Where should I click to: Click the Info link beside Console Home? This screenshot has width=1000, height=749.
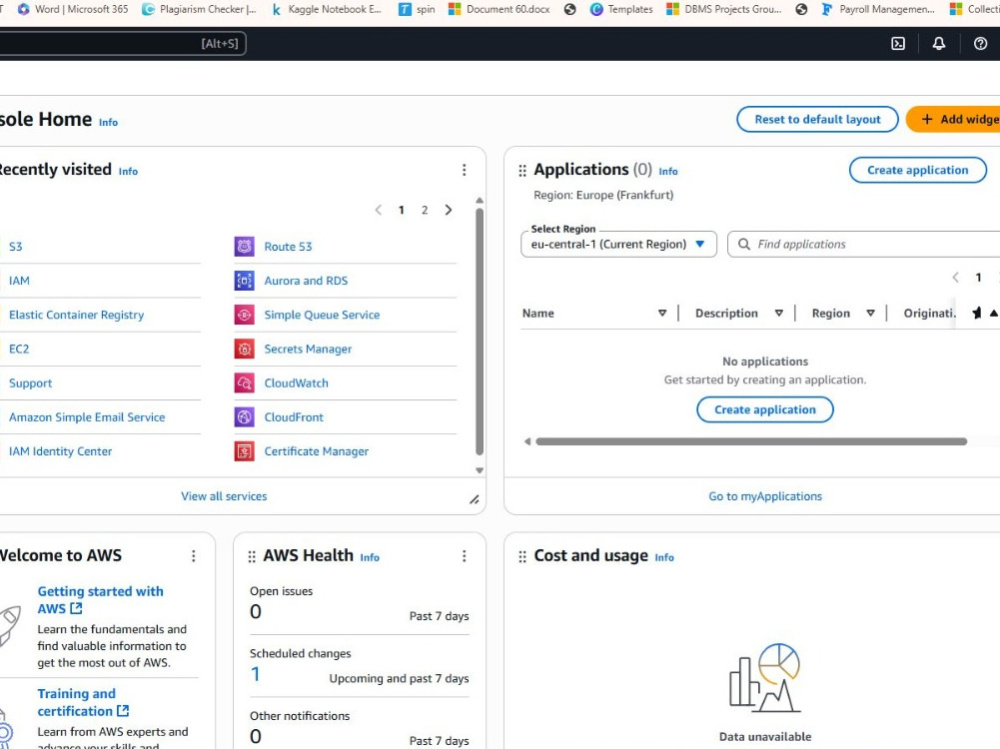[108, 122]
